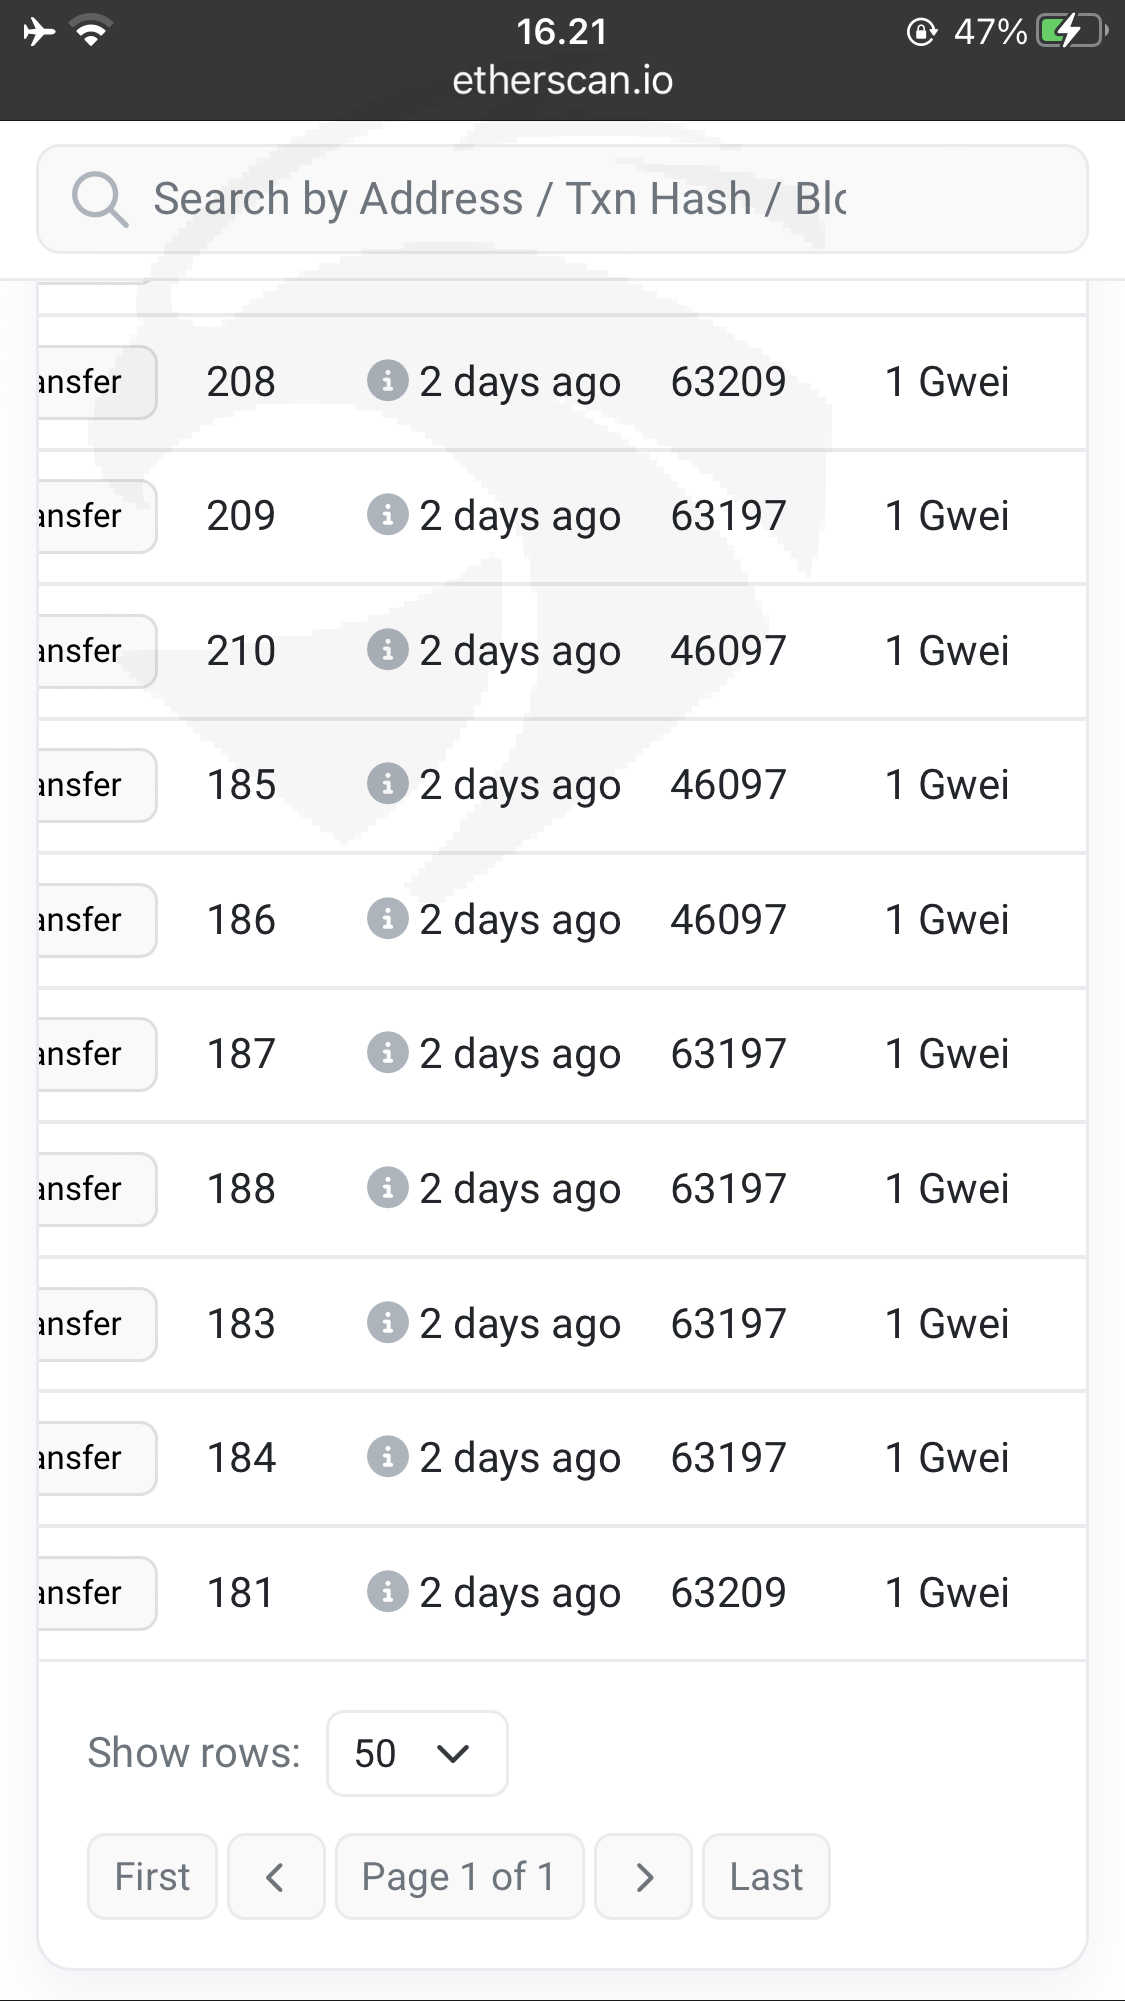Click info icon in row 185
Image resolution: width=1125 pixels, height=2001 pixels.
click(x=387, y=784)
